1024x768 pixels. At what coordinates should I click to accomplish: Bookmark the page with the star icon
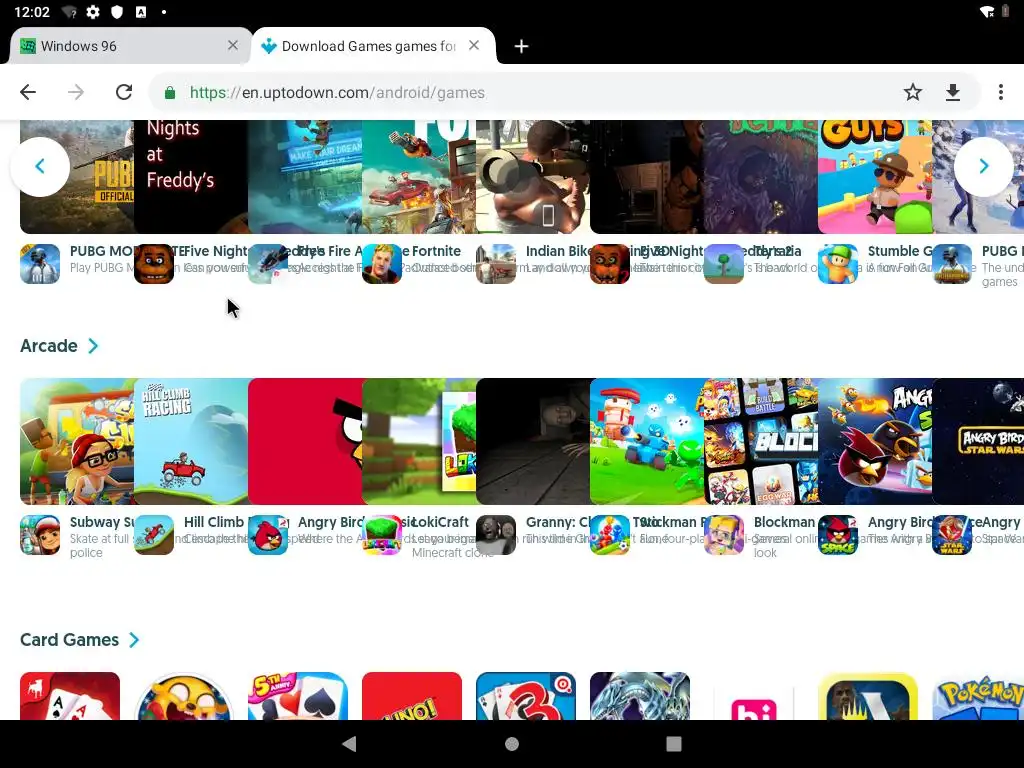(x=912, y=92)
